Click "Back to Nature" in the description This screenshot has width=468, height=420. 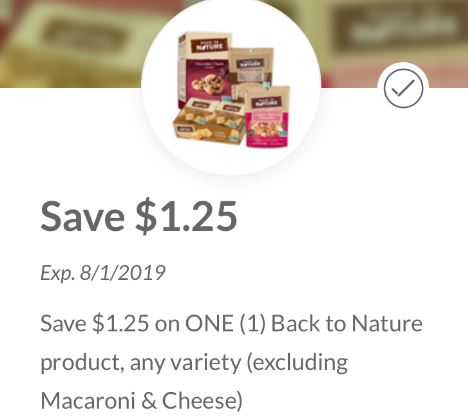click(x=347, y=323)
